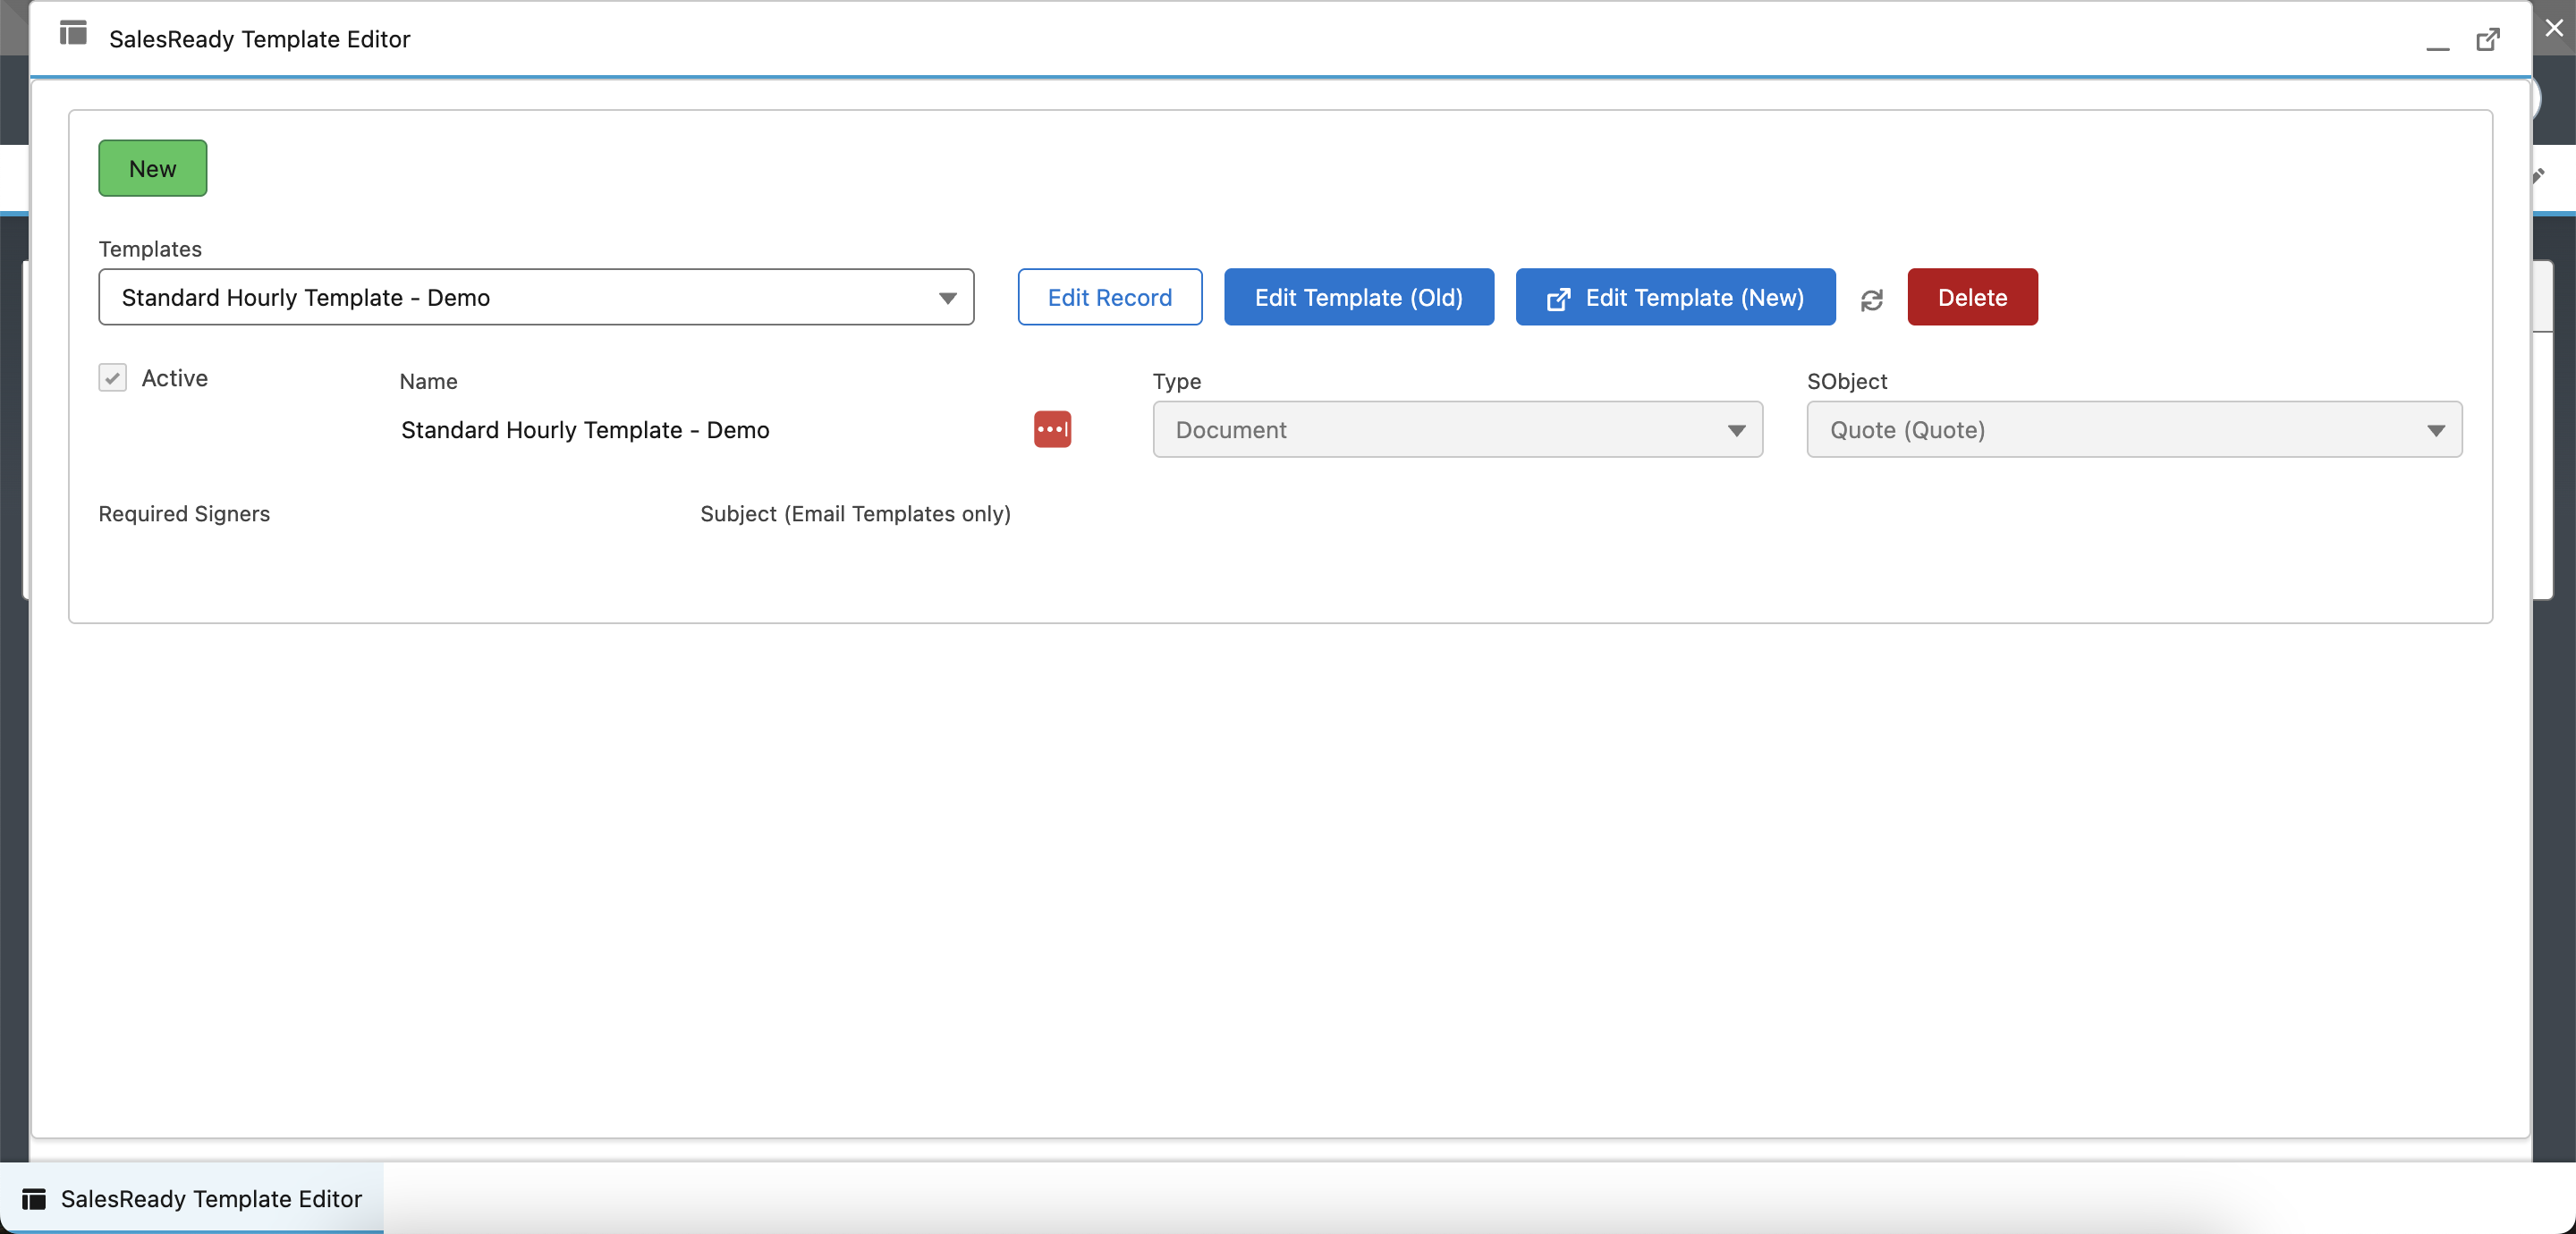Click the Active checkbox label text
The height and width of the screenshot is (1234, 2576).
[175, 378]
